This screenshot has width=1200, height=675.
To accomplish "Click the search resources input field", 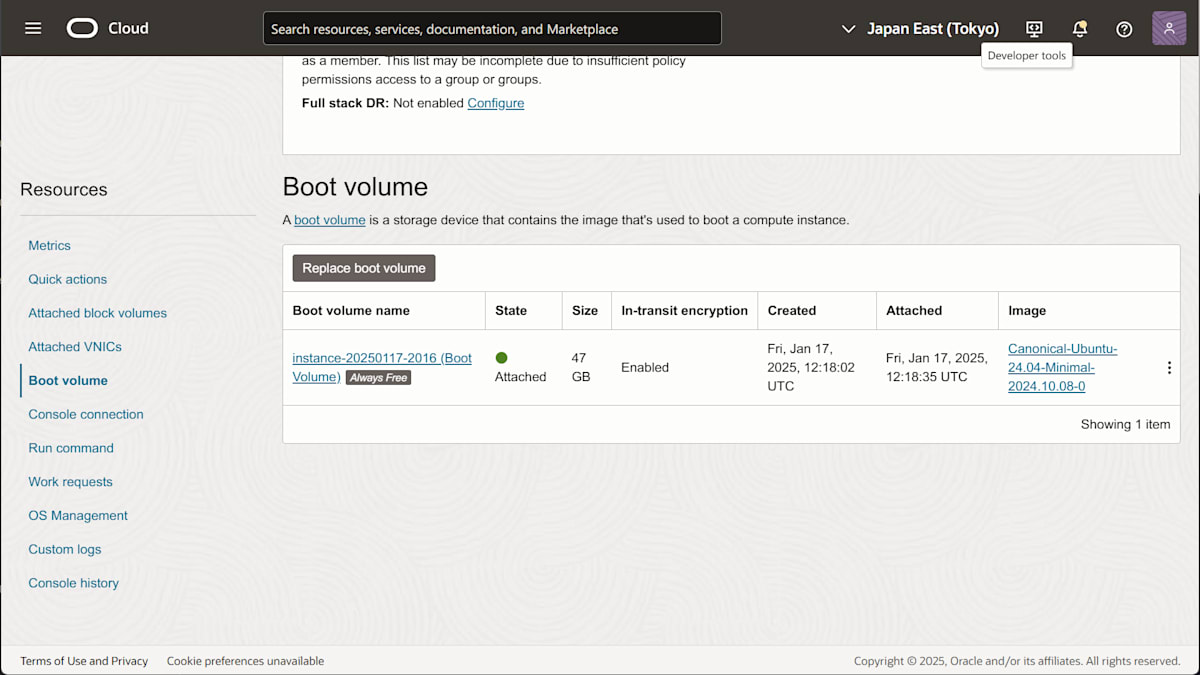I will [492, 29].
